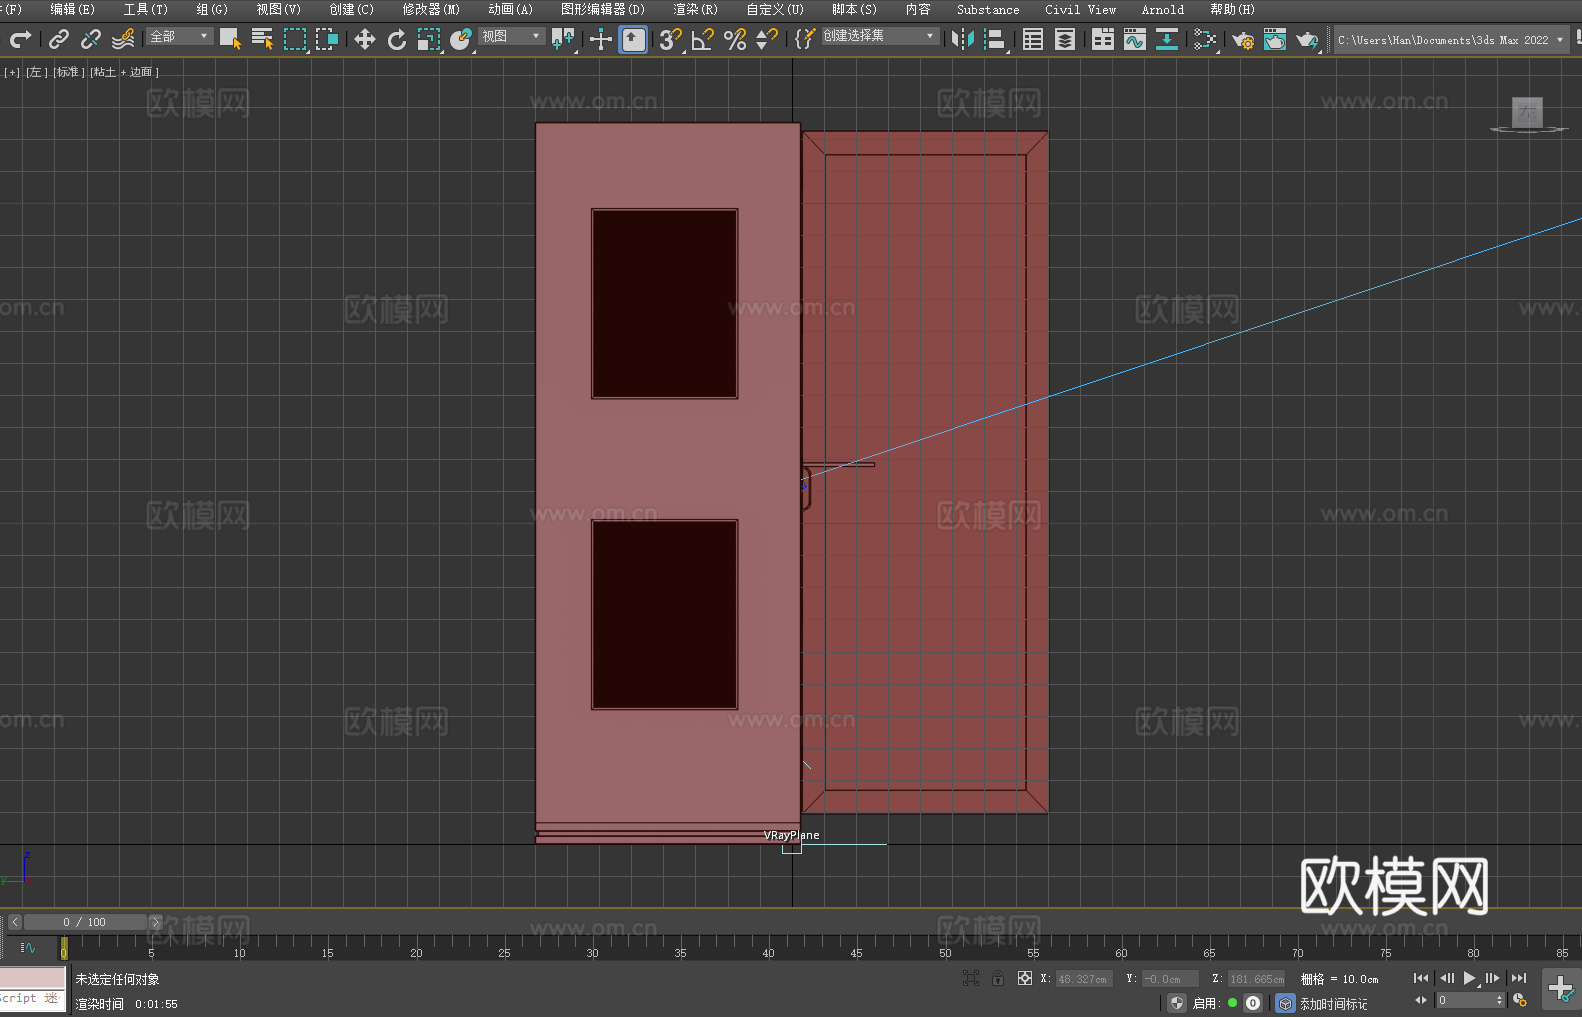Click the X coordinate input field
This screenshot has width=1582, height=1017.
1083,979
